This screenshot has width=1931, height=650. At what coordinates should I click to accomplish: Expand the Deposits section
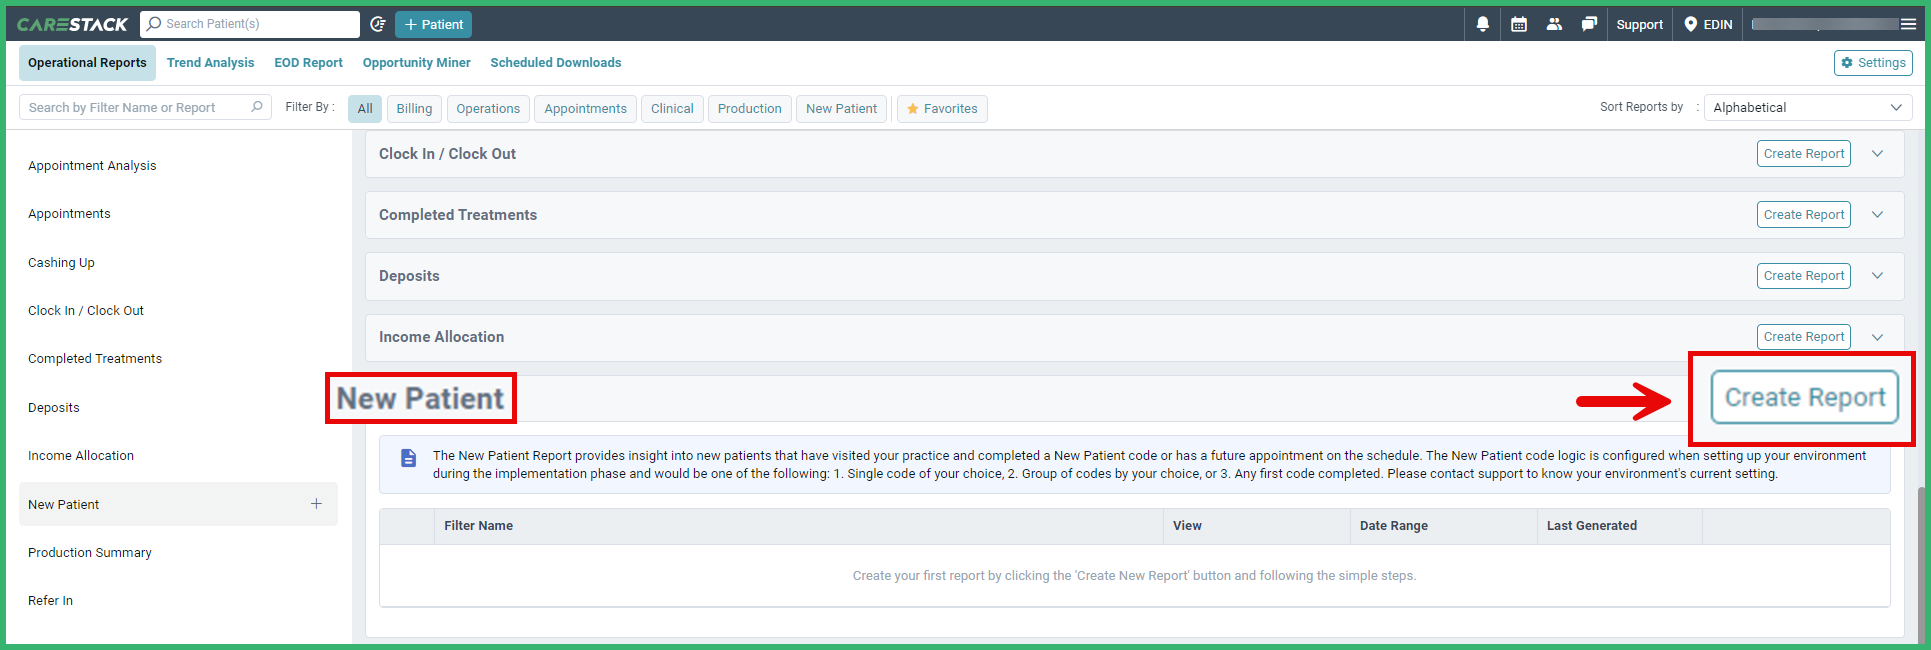(1877, 276)
